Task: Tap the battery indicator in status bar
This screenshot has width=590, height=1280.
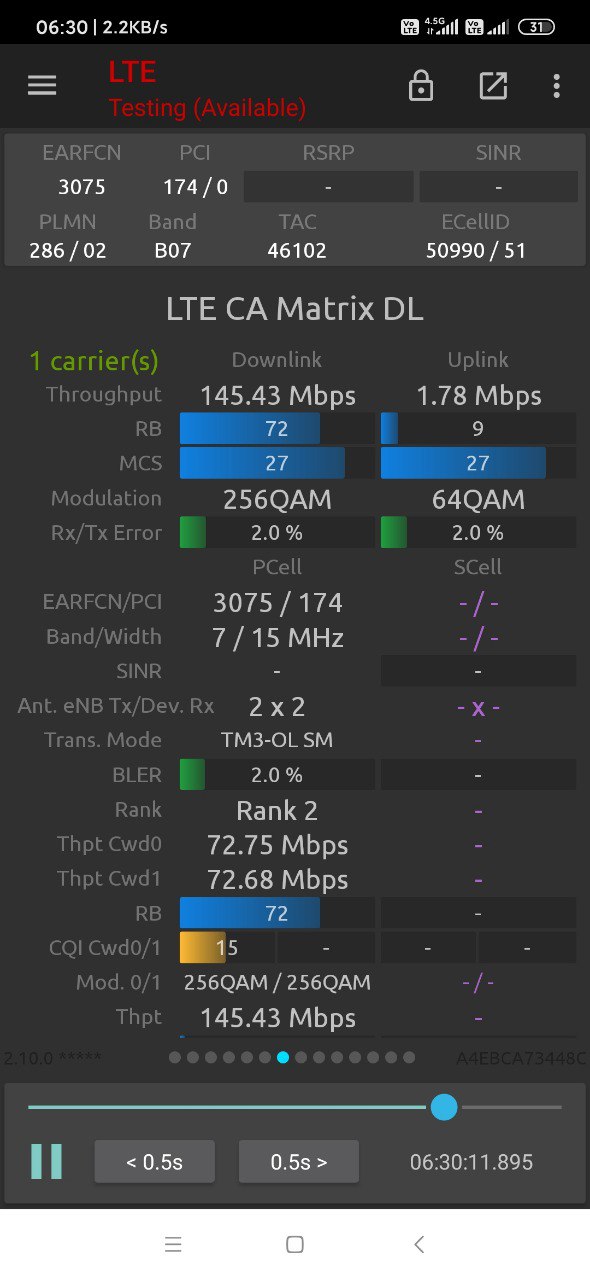Action: (537, 27)
